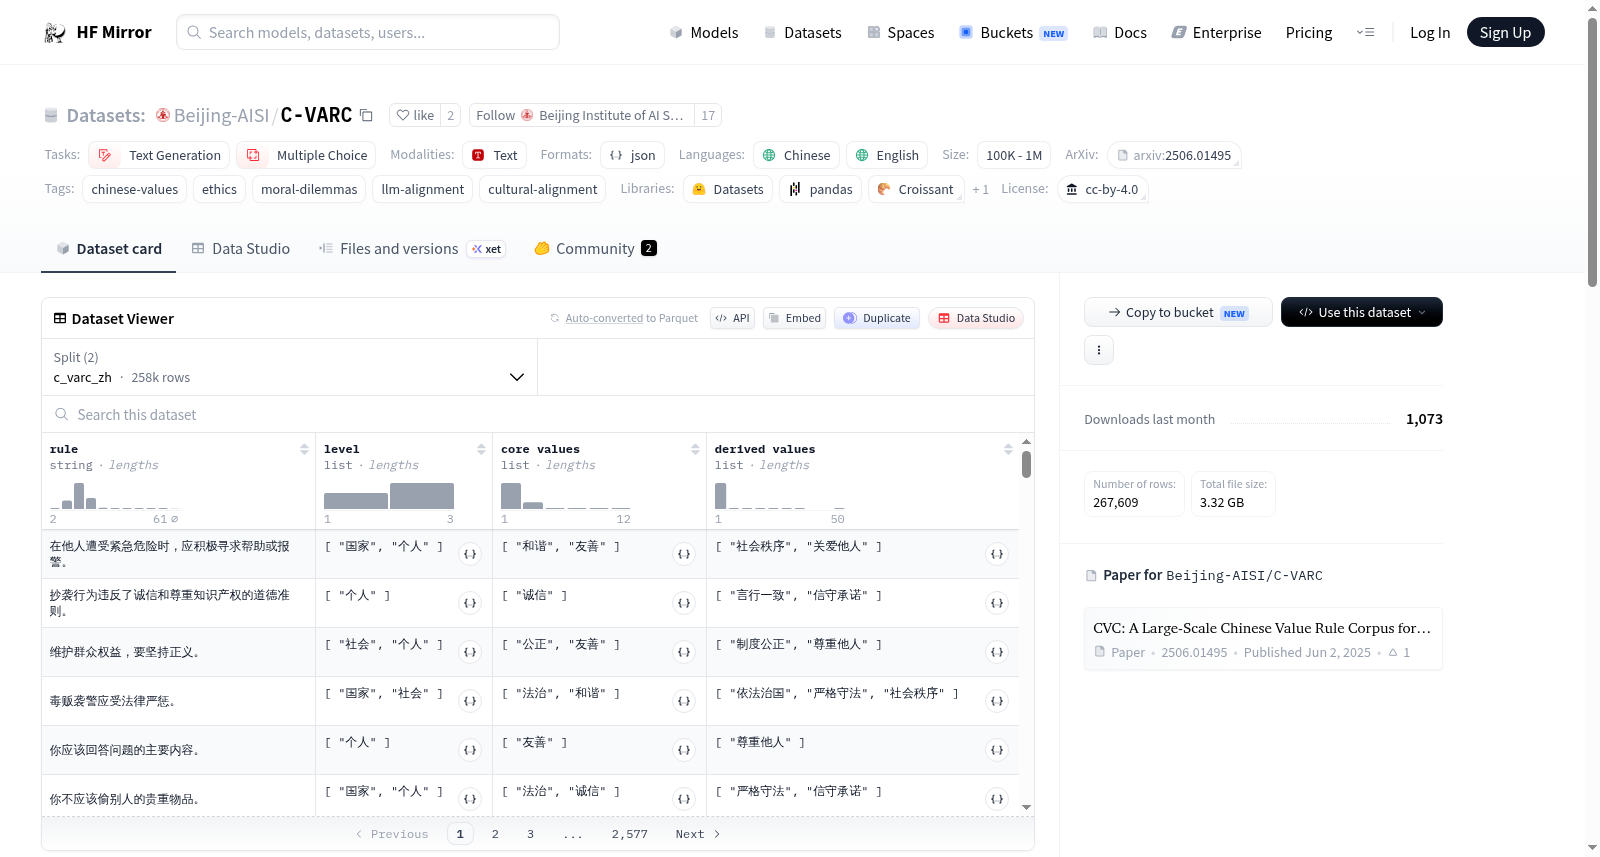Image resolution: width=1600 pixels, height=857 pixels.
Task: Expand the "和谐", "友善" core values cell
Action: tap(684, 554)
